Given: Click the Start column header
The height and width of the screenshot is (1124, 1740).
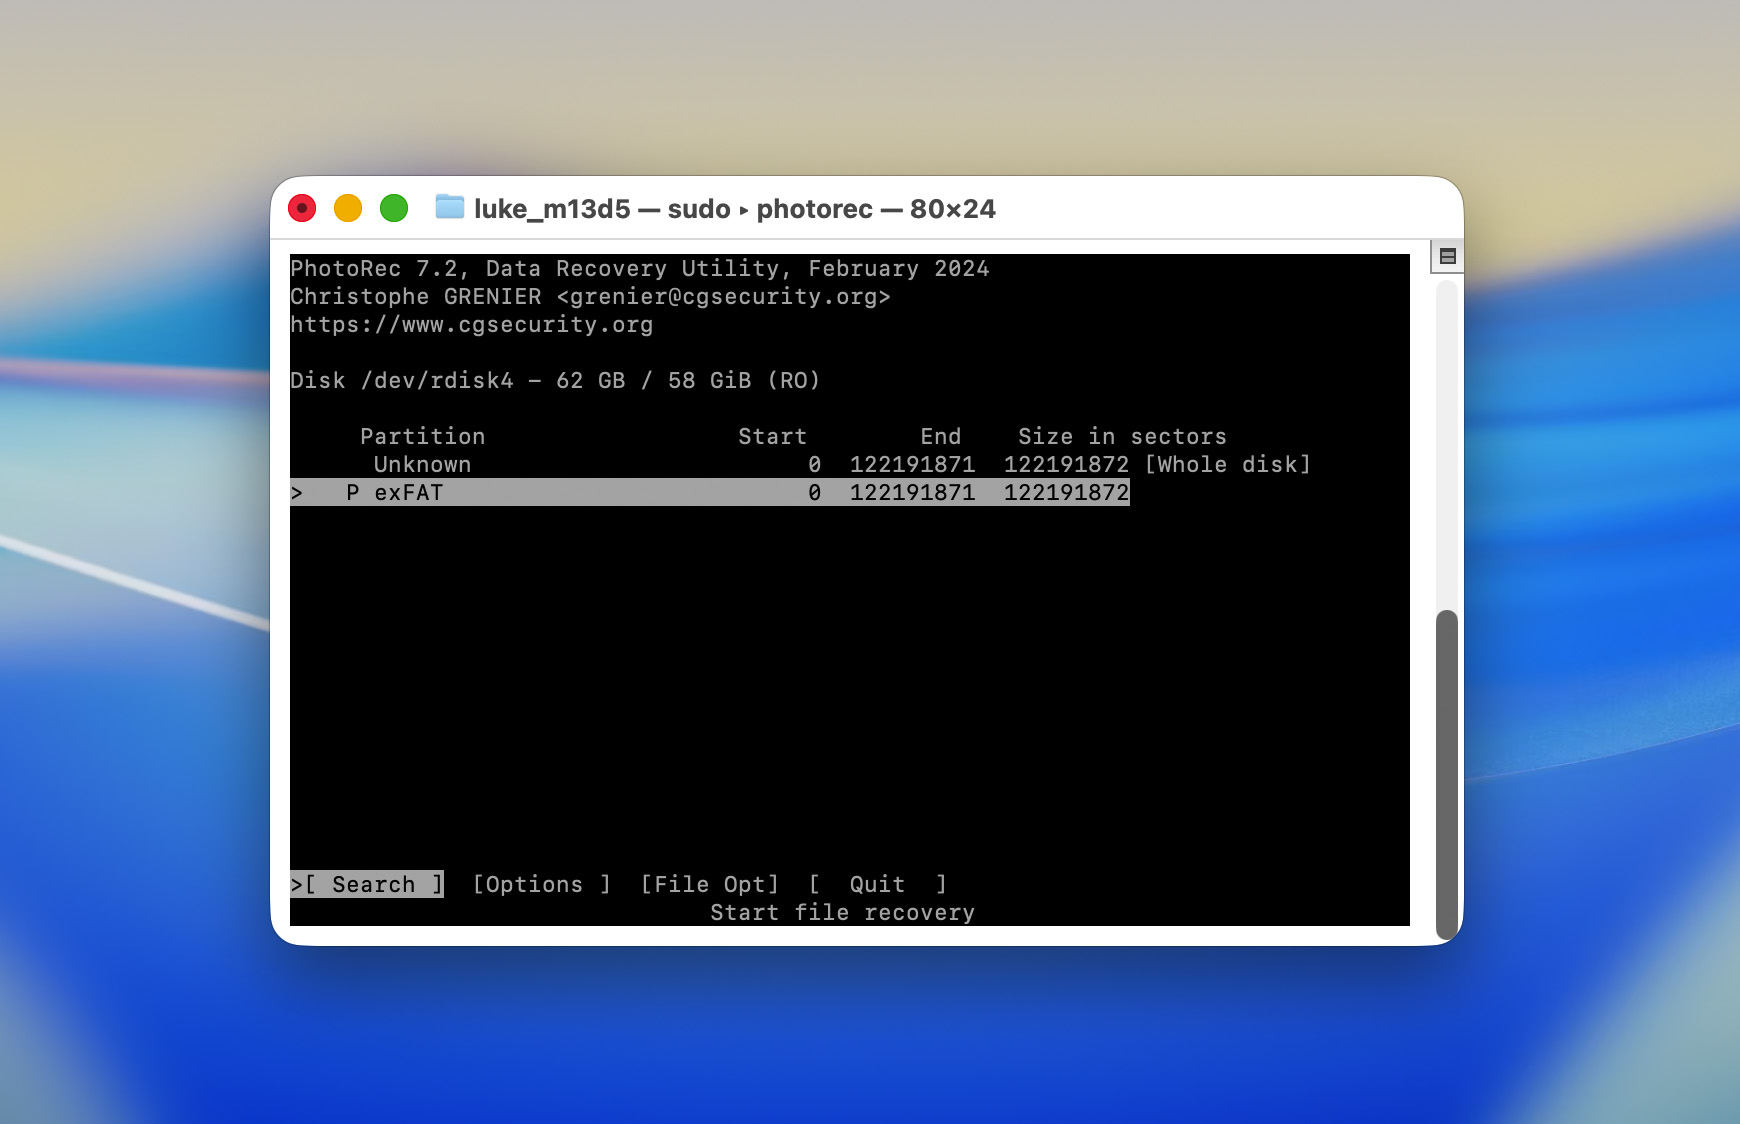Looking at the screenshot, I should [772, 436].
